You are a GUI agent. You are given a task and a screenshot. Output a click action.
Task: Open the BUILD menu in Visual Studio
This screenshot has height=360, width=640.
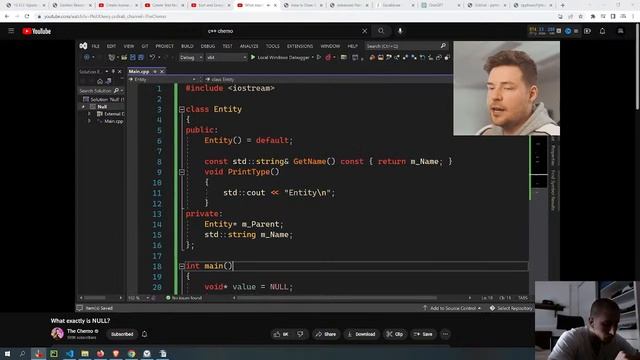click(187, 46)
